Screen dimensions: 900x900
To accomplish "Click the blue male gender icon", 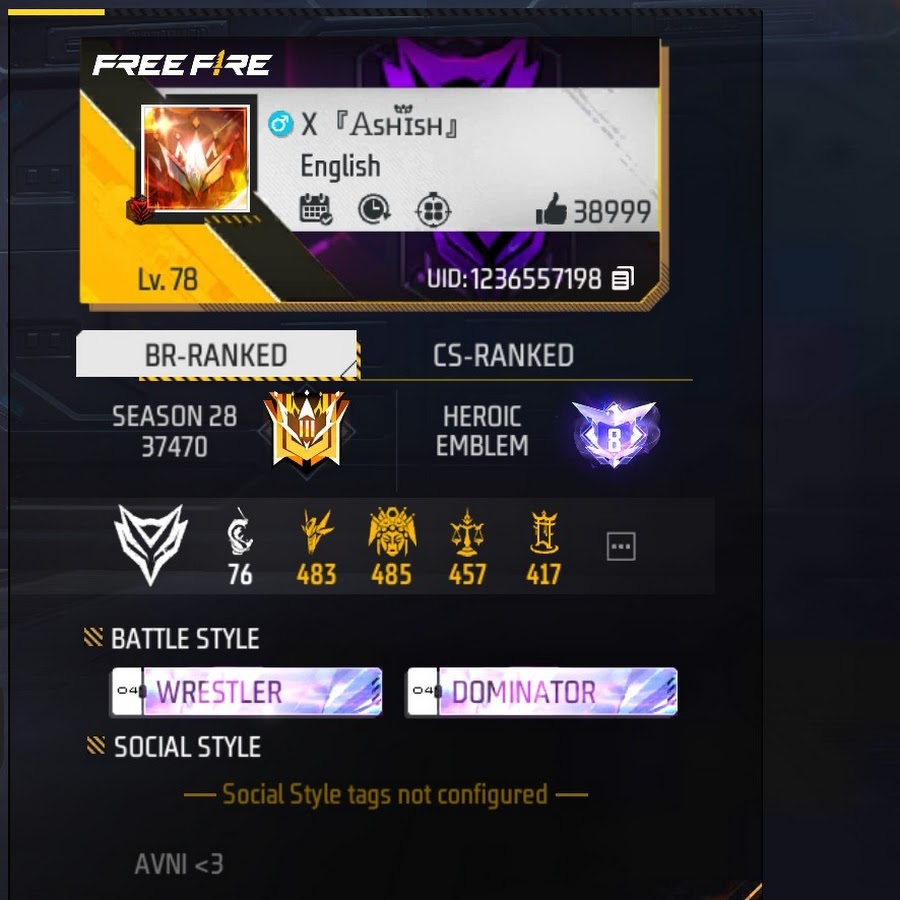I will click(x=281, y=124).
